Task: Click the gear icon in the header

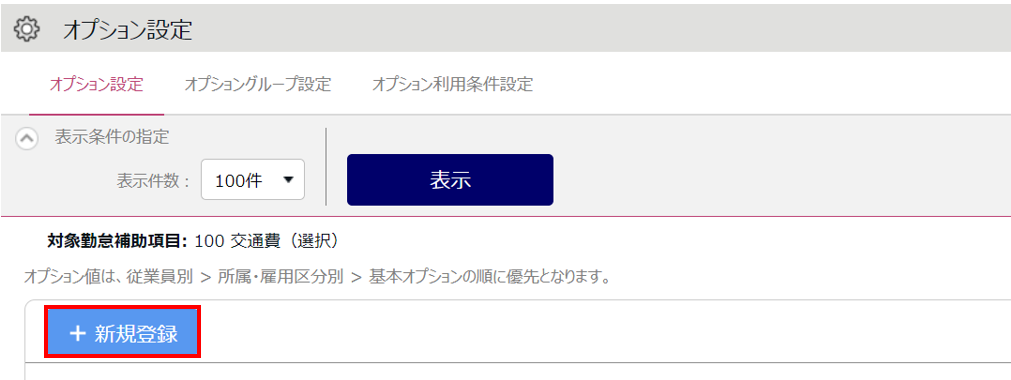Action: click(x=27, y=29)
